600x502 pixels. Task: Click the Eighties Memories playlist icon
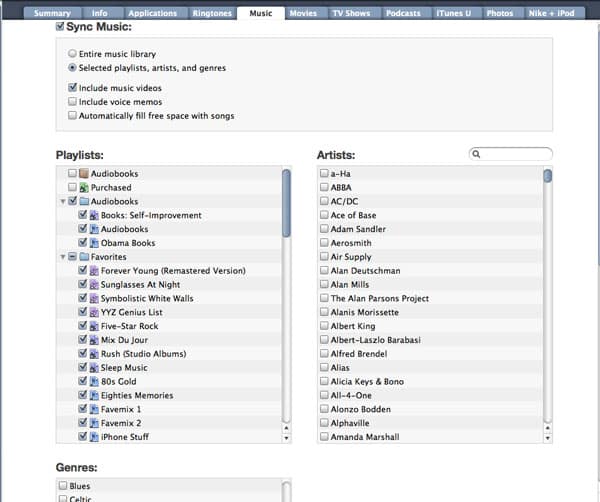tap(94, 395)
